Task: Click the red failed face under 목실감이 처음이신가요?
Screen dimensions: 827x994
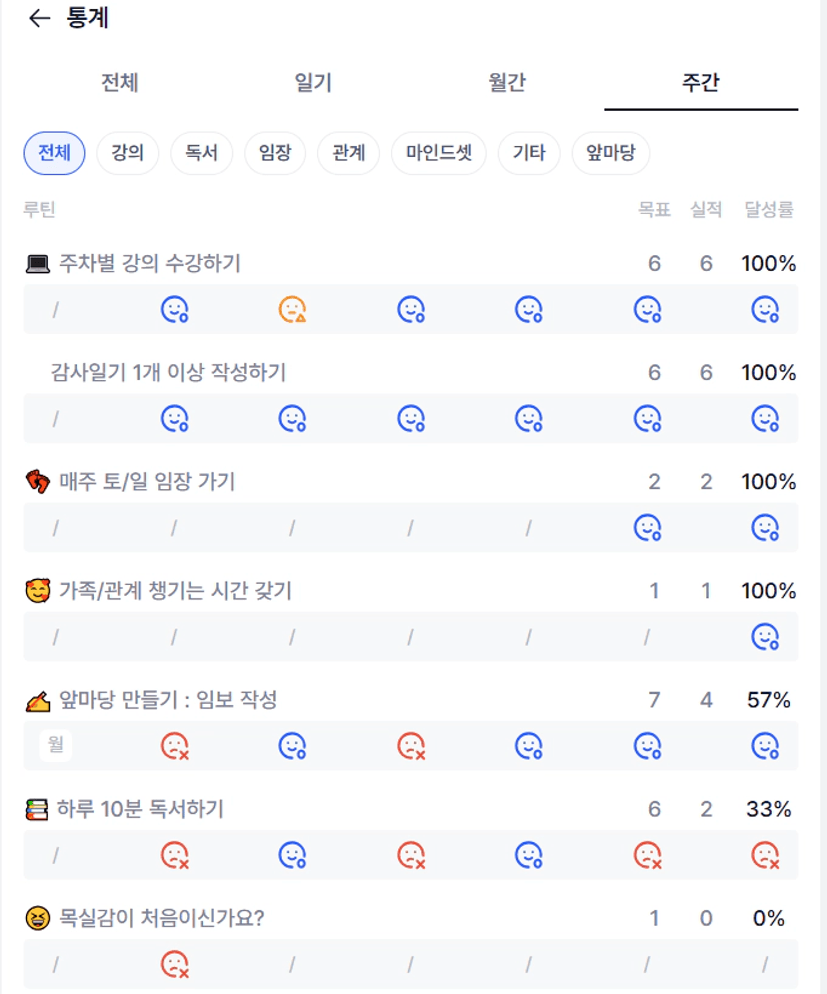Action: 175,964
